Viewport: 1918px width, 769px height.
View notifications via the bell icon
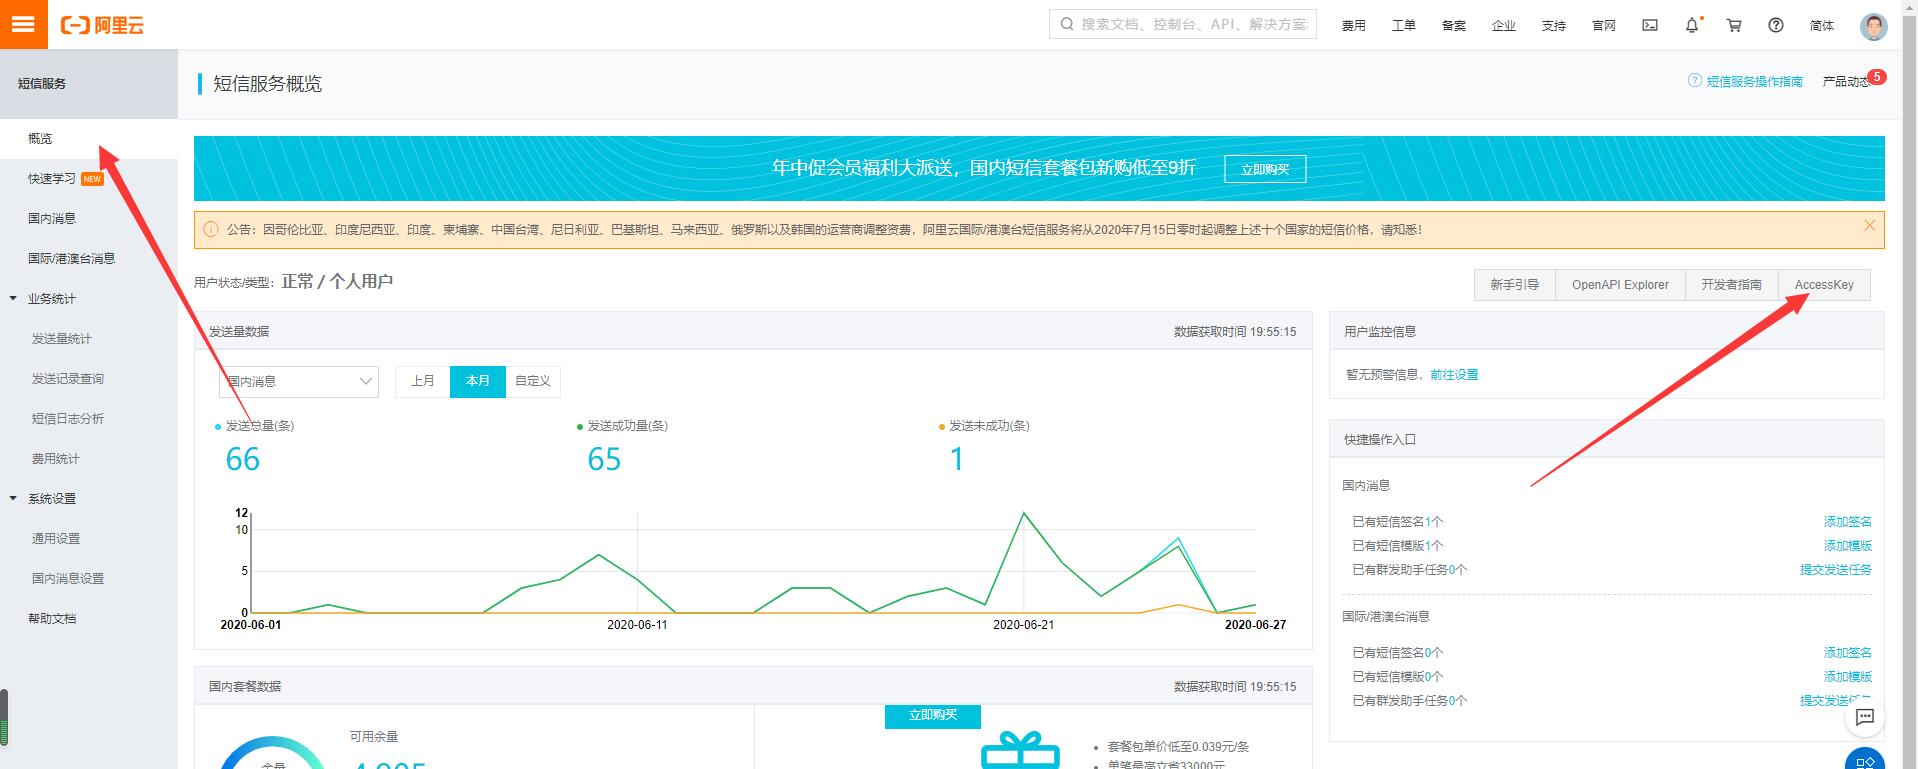(x=1692, y=25)
